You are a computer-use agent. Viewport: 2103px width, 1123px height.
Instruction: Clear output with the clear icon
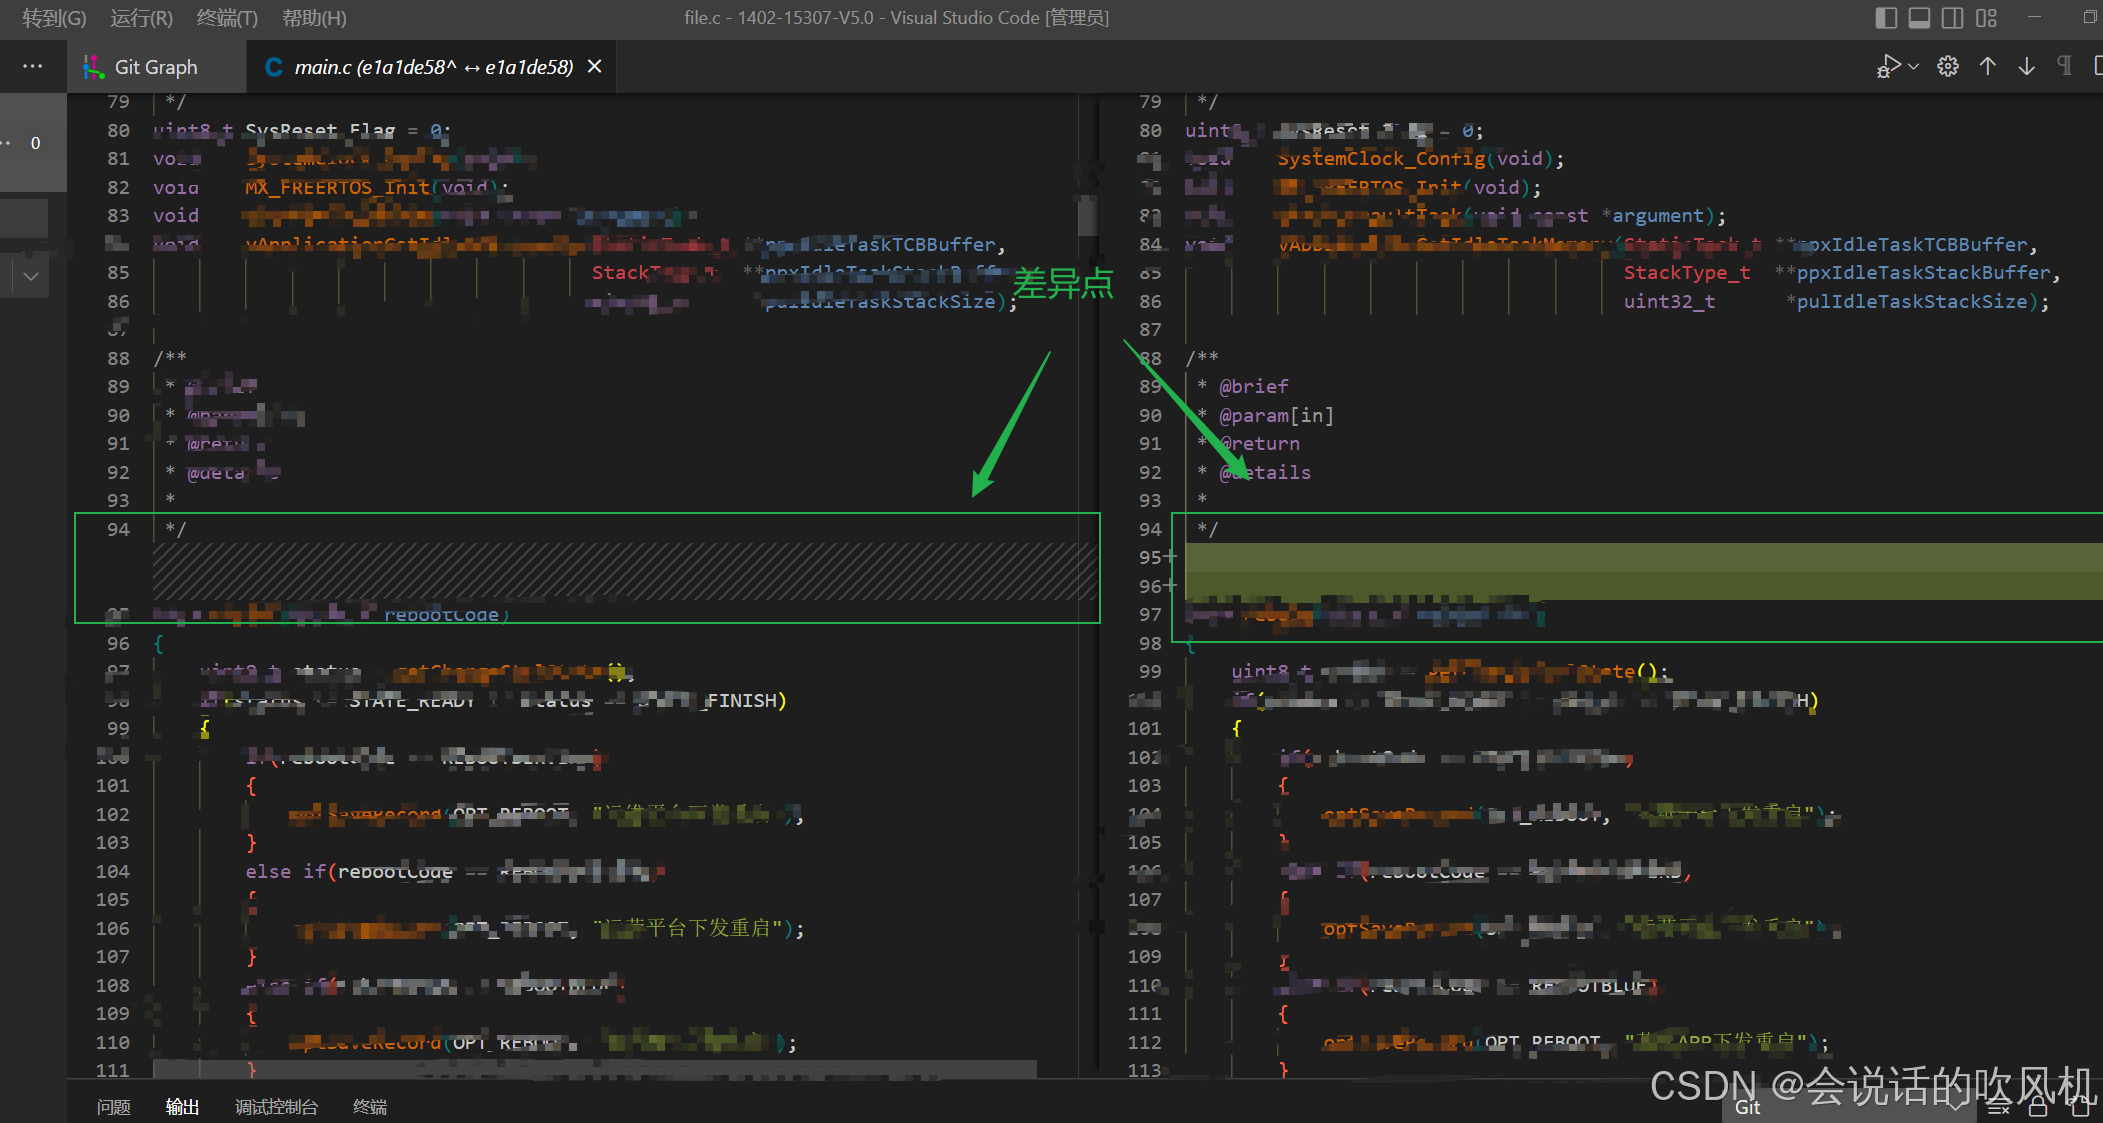click(1999, 1107)
